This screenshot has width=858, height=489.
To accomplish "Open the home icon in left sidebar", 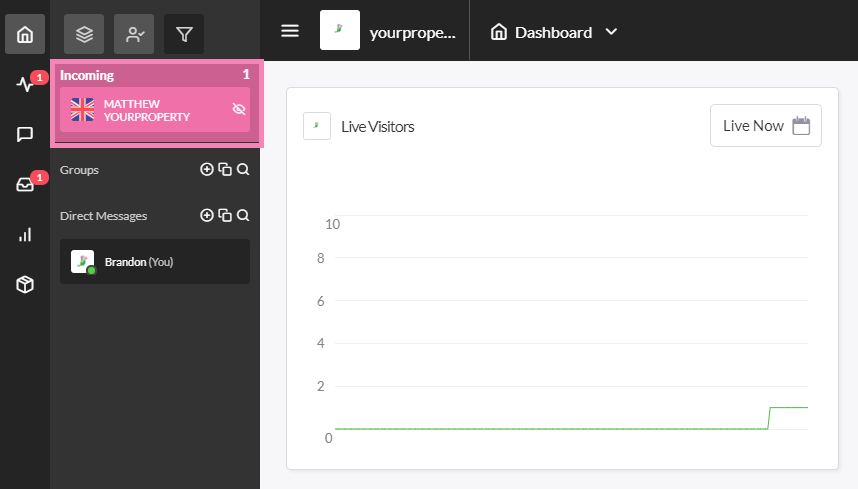I will pos(25,34).
